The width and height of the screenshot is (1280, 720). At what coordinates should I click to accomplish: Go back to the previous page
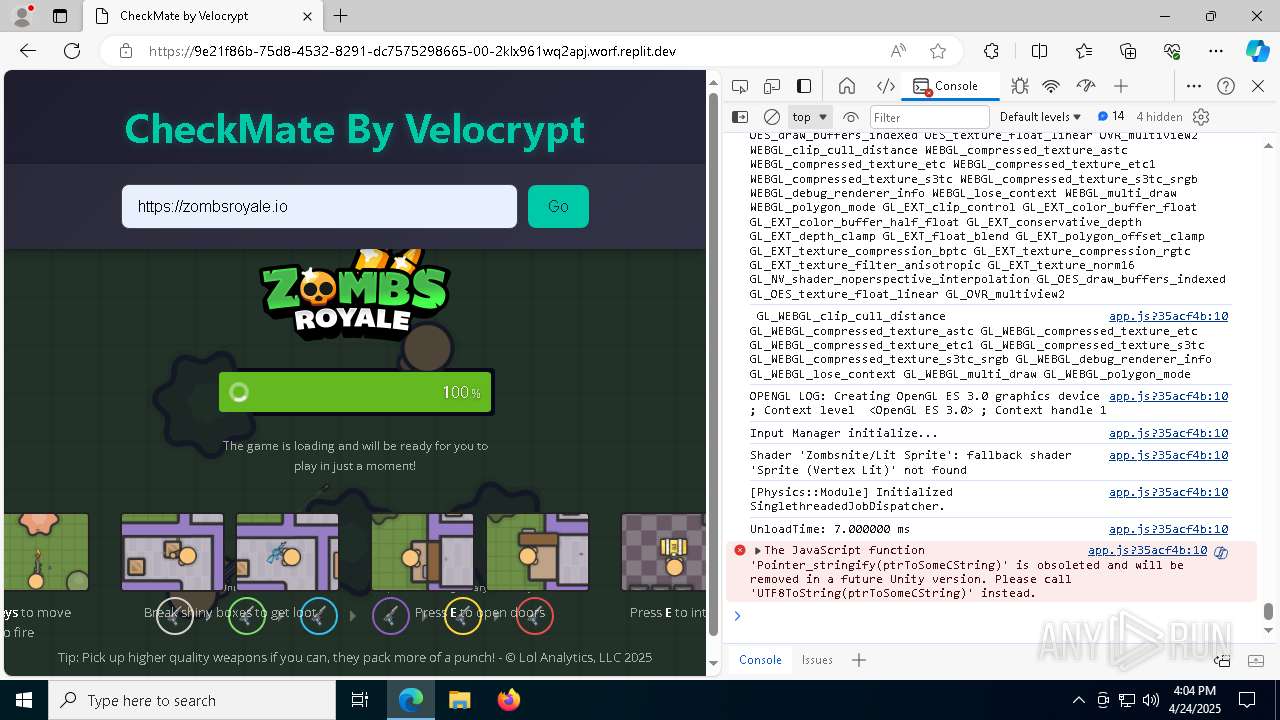[28, 51]
